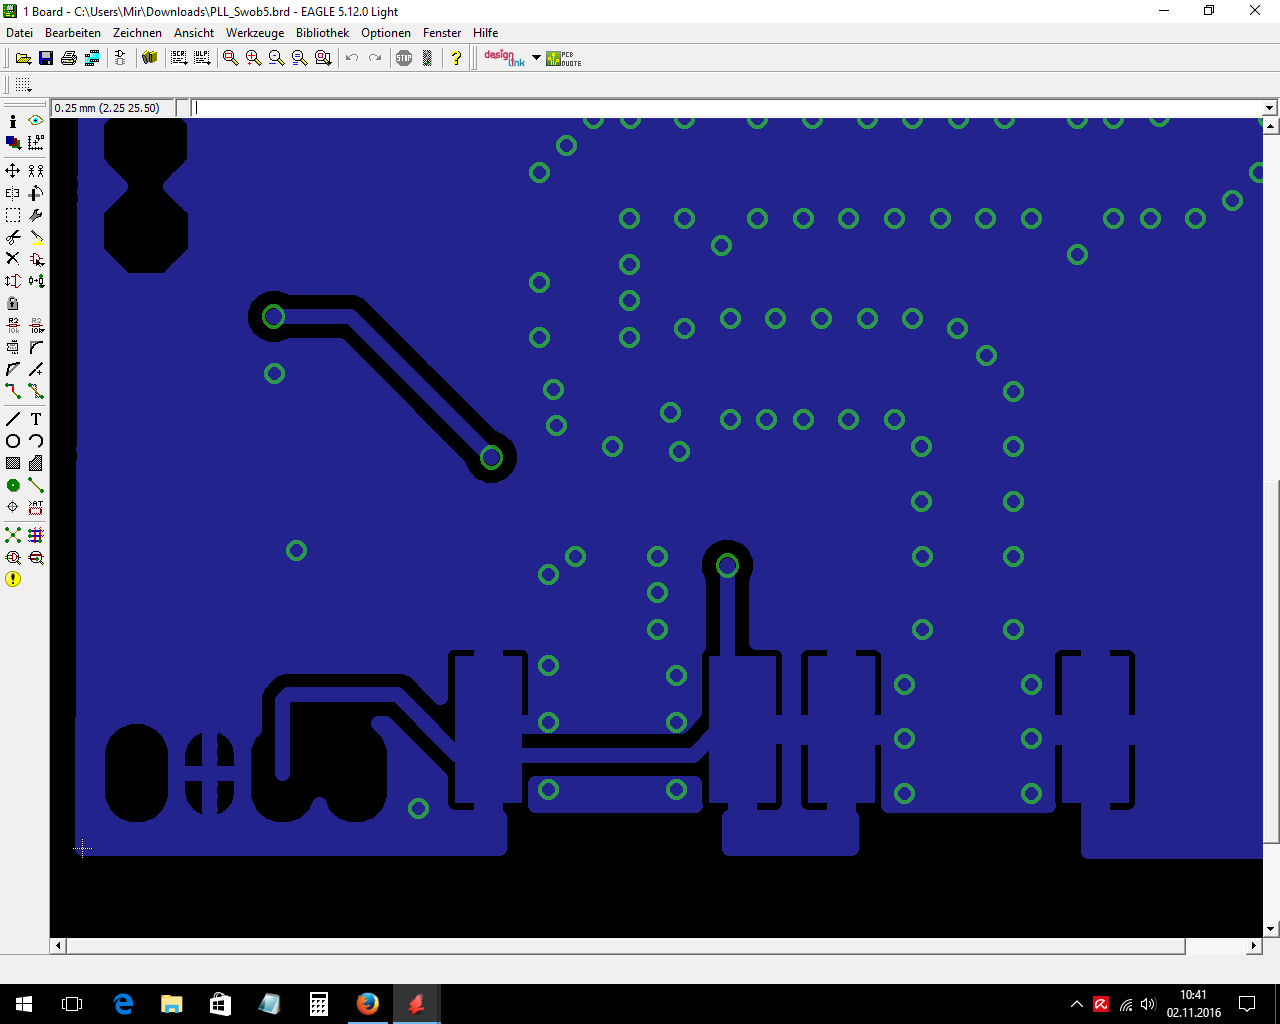Viewport: 1280px width, 1024px height.
Task: Print the board using printer icon
Action: click(69, 58)
